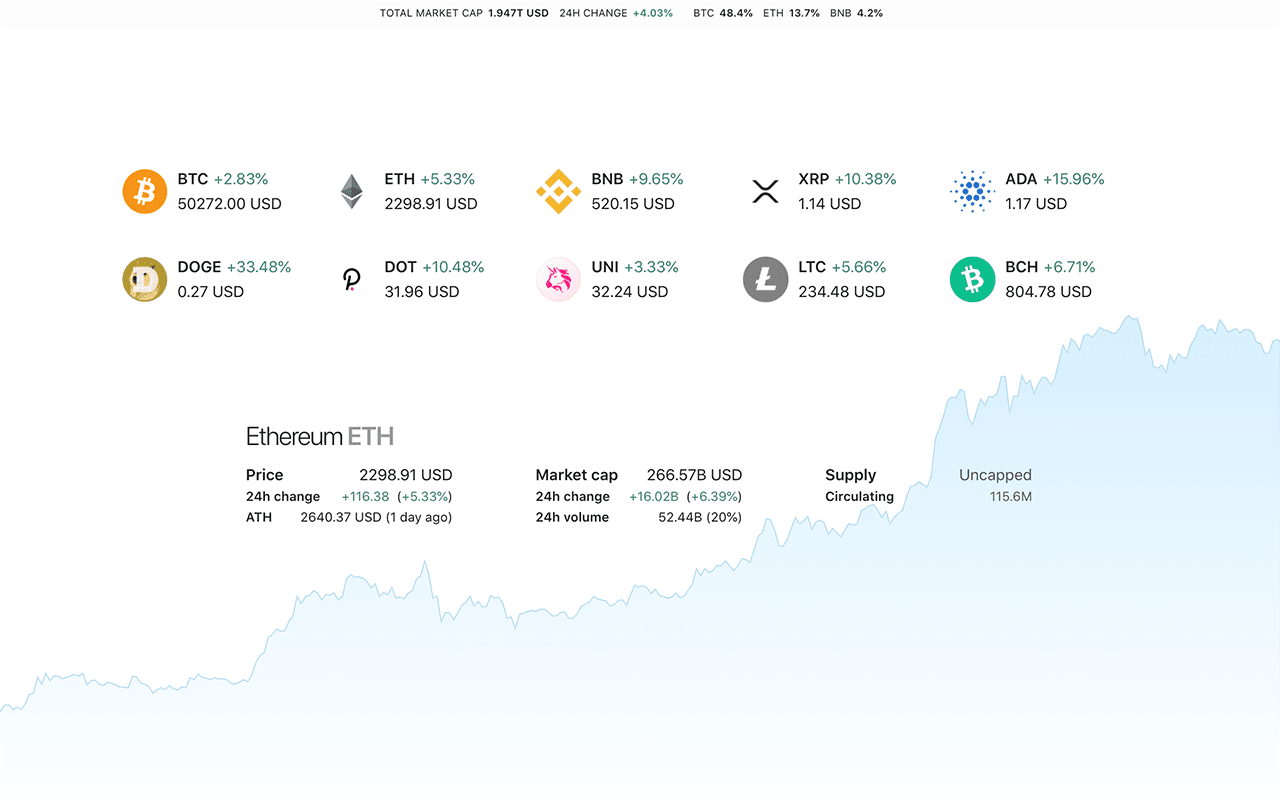
Task: Click the UNI price 32.24 USD
Action: click(629, 291)
